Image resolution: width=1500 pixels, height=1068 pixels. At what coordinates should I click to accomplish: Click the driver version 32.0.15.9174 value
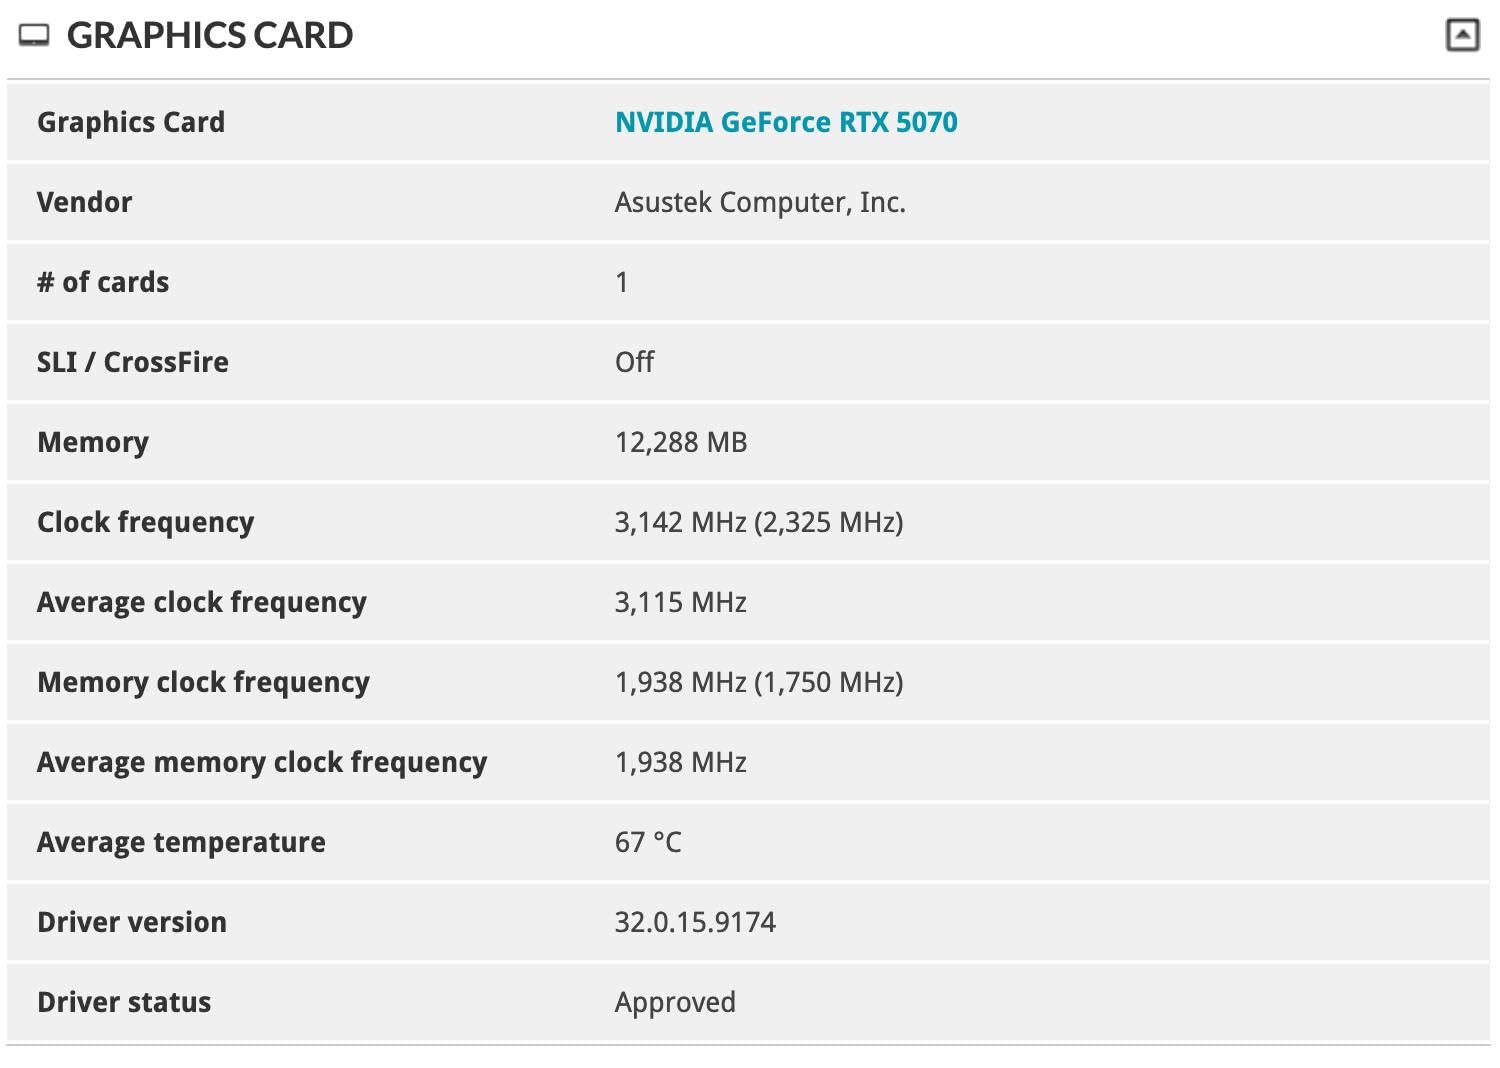click(x=695, y=922)
